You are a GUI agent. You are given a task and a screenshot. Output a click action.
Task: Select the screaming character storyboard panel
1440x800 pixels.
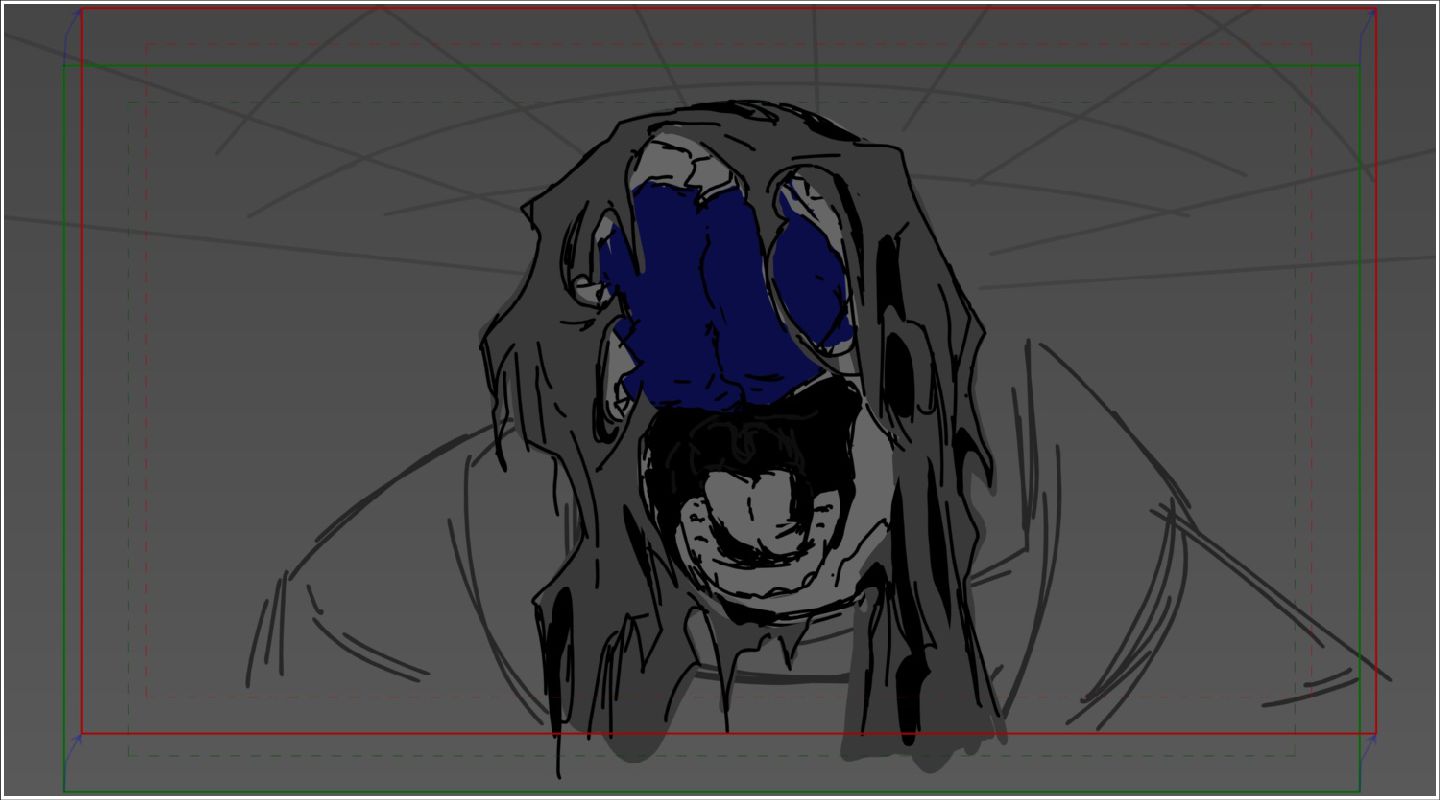coord(720,400)
